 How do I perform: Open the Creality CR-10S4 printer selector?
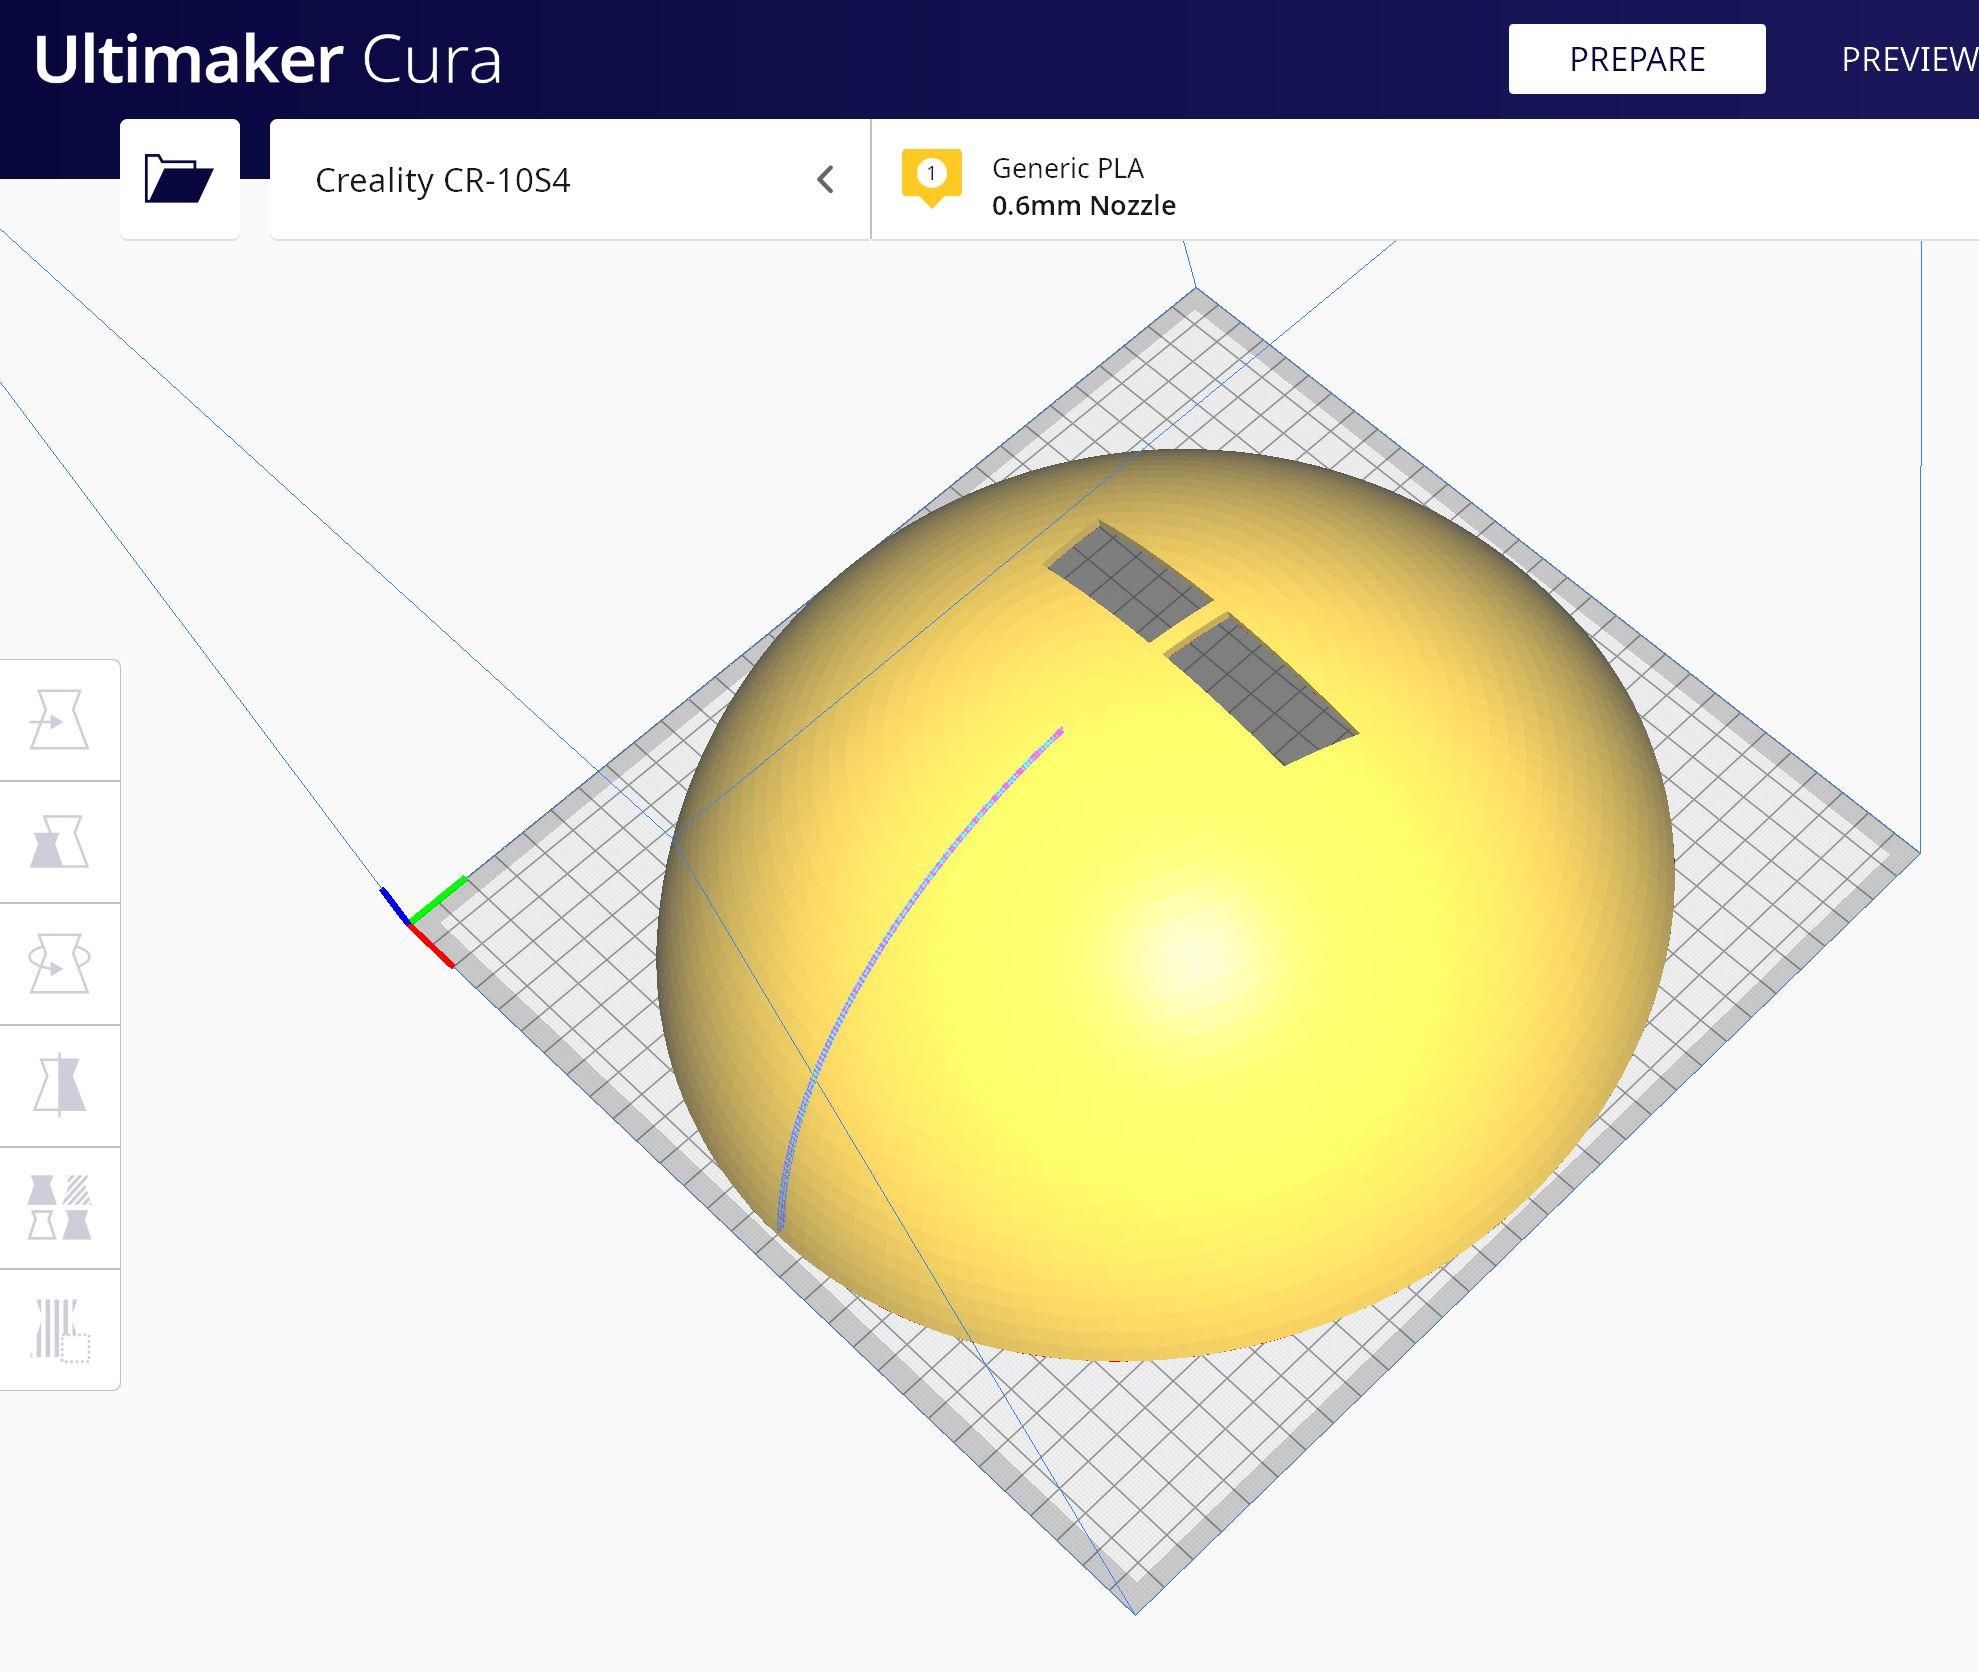coord(443,180)
